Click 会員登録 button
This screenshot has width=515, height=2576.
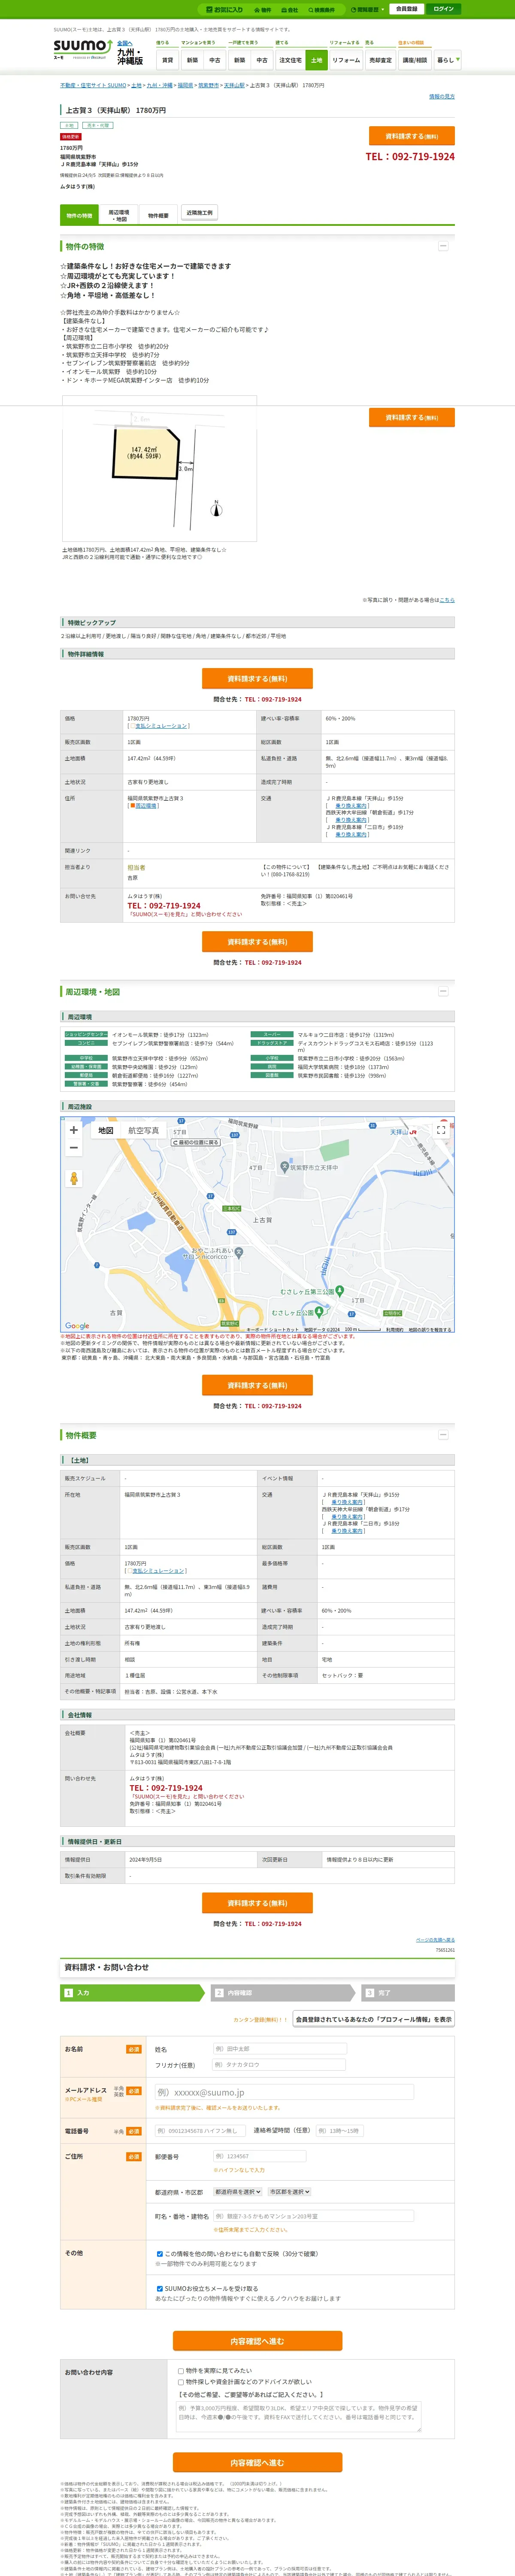[407, 9]
